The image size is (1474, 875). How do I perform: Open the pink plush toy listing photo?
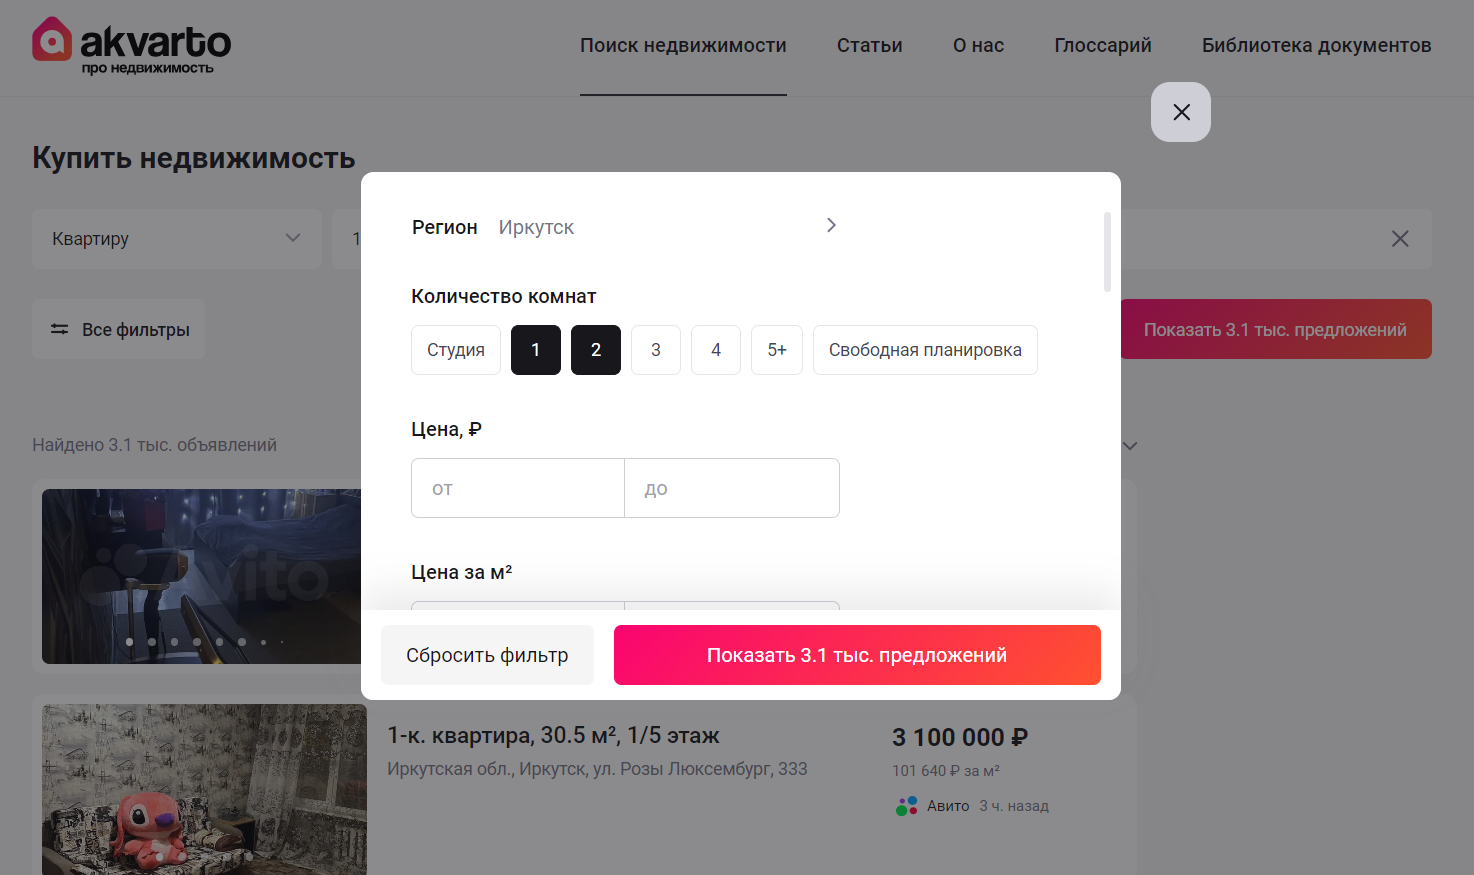(204, 789)
